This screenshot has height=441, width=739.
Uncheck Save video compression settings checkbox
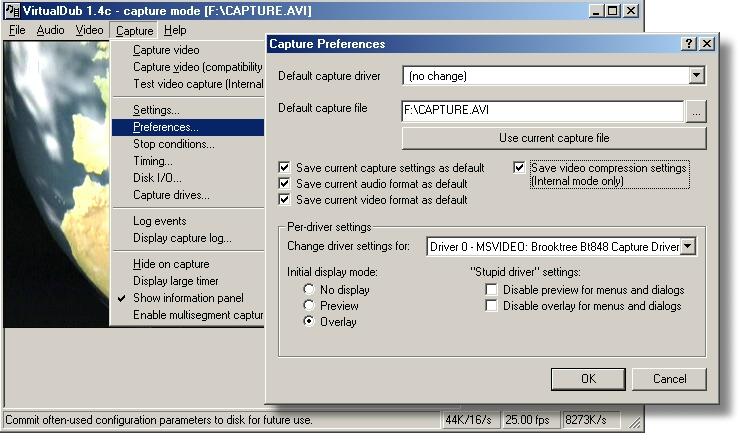tap(519, 168)
